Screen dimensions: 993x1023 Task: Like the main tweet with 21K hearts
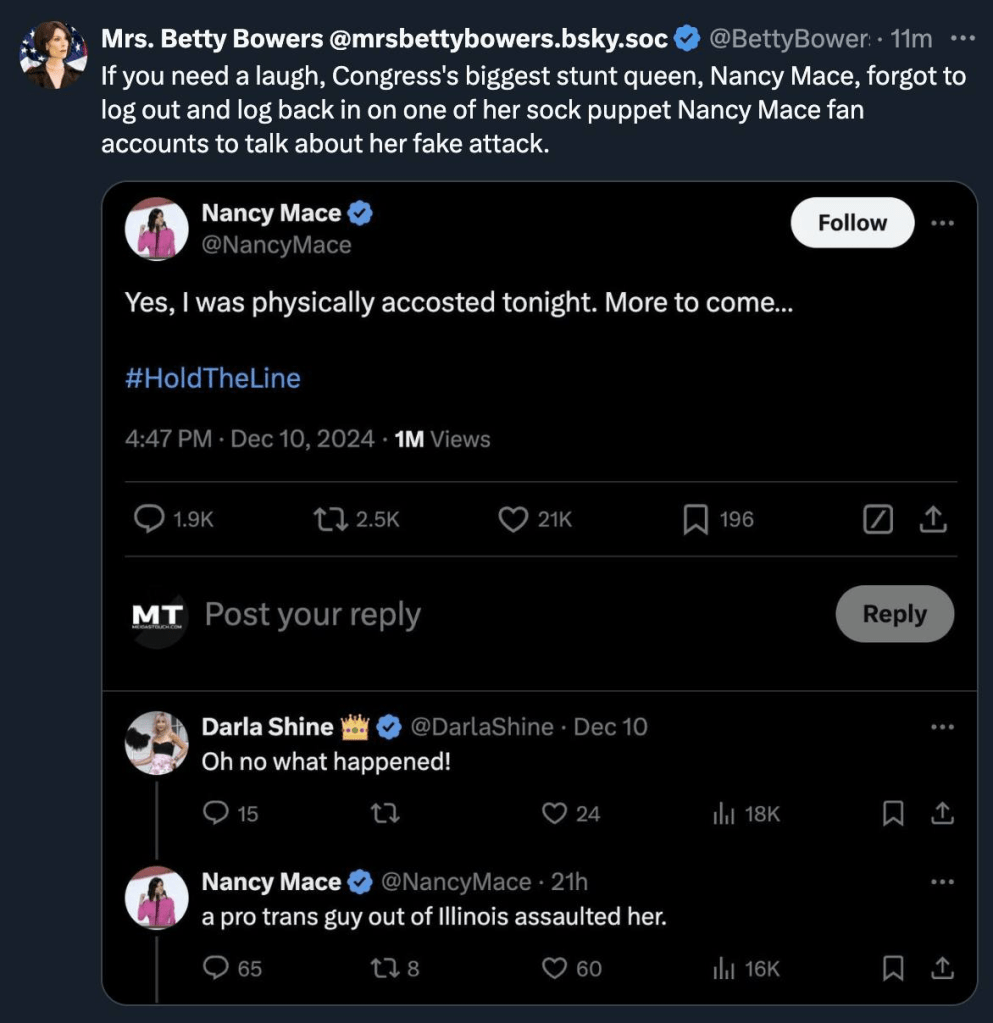513,519
